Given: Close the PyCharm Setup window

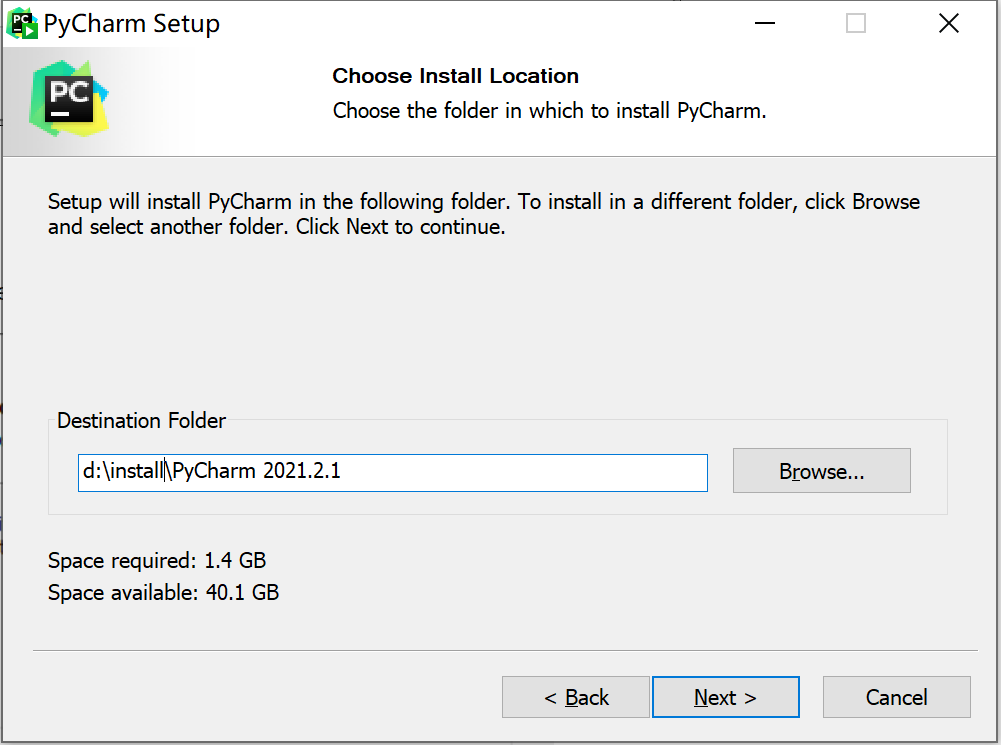Looking at the screenshot, I should click(x=948, y=24).
